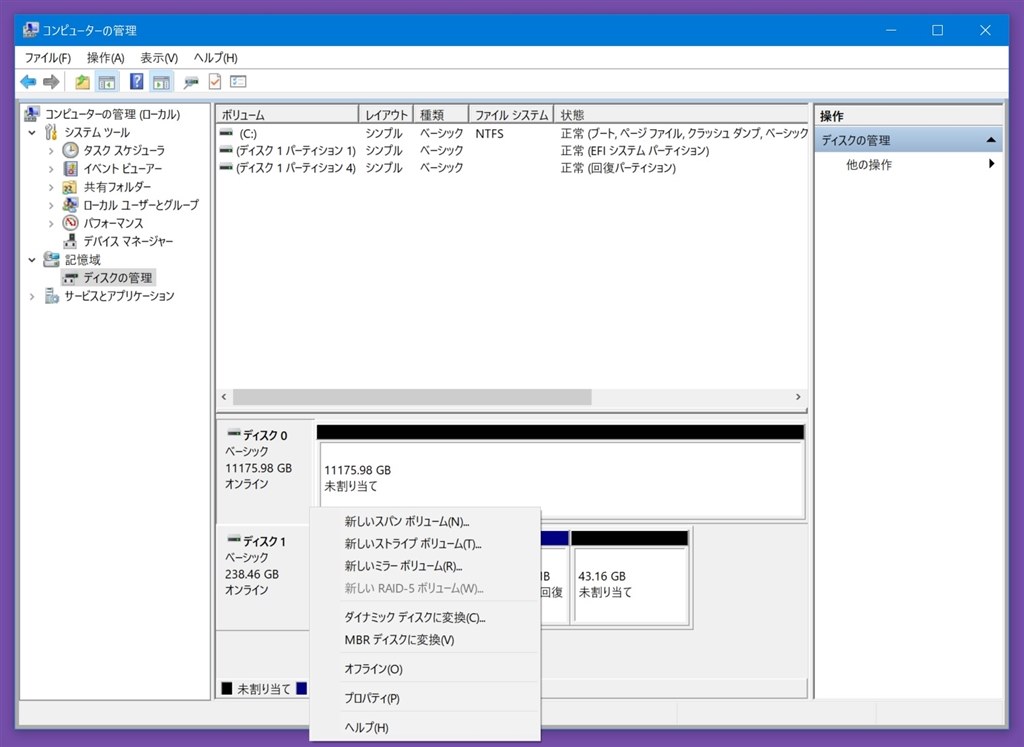
Task: Choose 新しいミラー ボリューム(R)...
Action: click(x=424, y=565)
